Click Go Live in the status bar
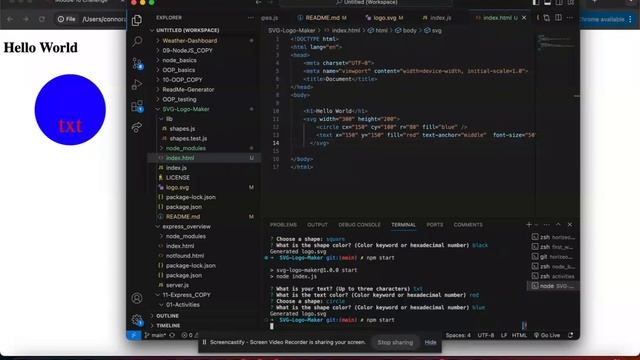The image size is (640, 360). 547,335
